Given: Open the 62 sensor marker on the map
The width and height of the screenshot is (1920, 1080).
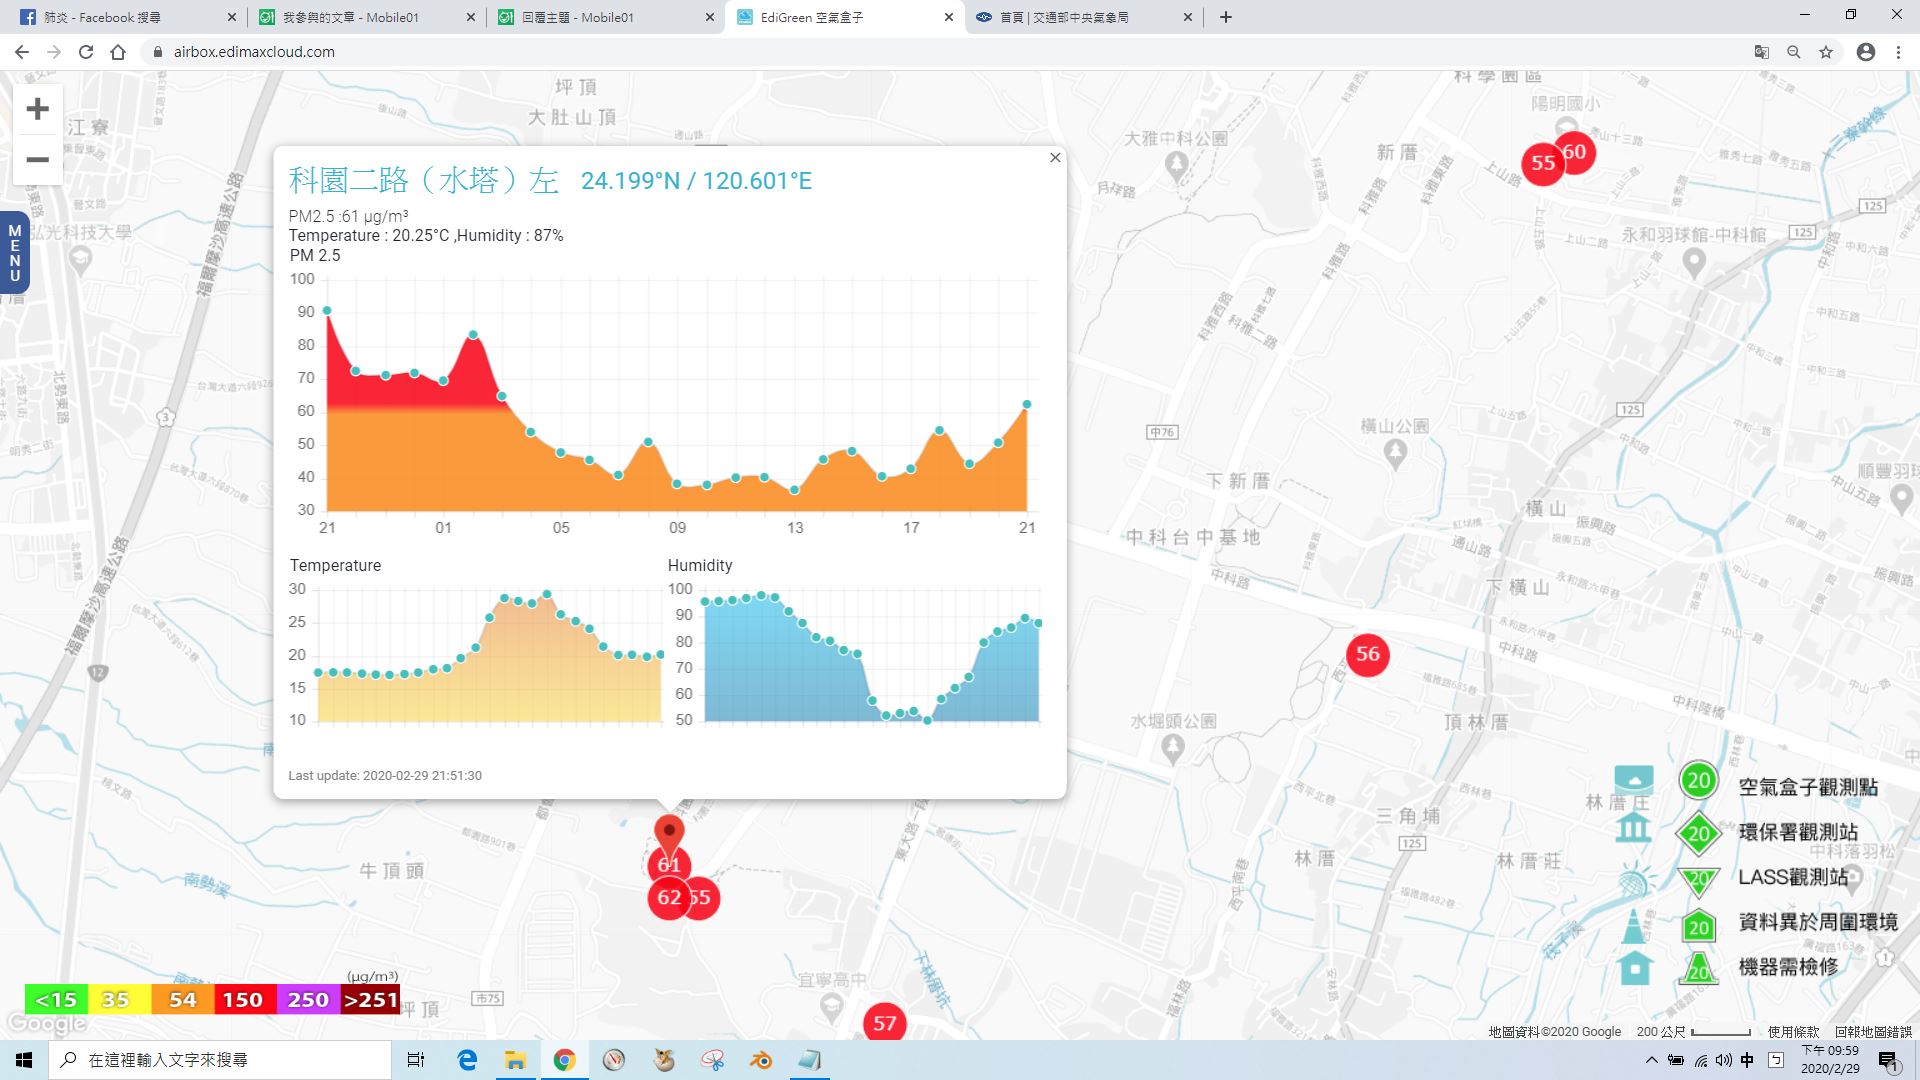Looking at the screenshot, I should click(667, 898).
